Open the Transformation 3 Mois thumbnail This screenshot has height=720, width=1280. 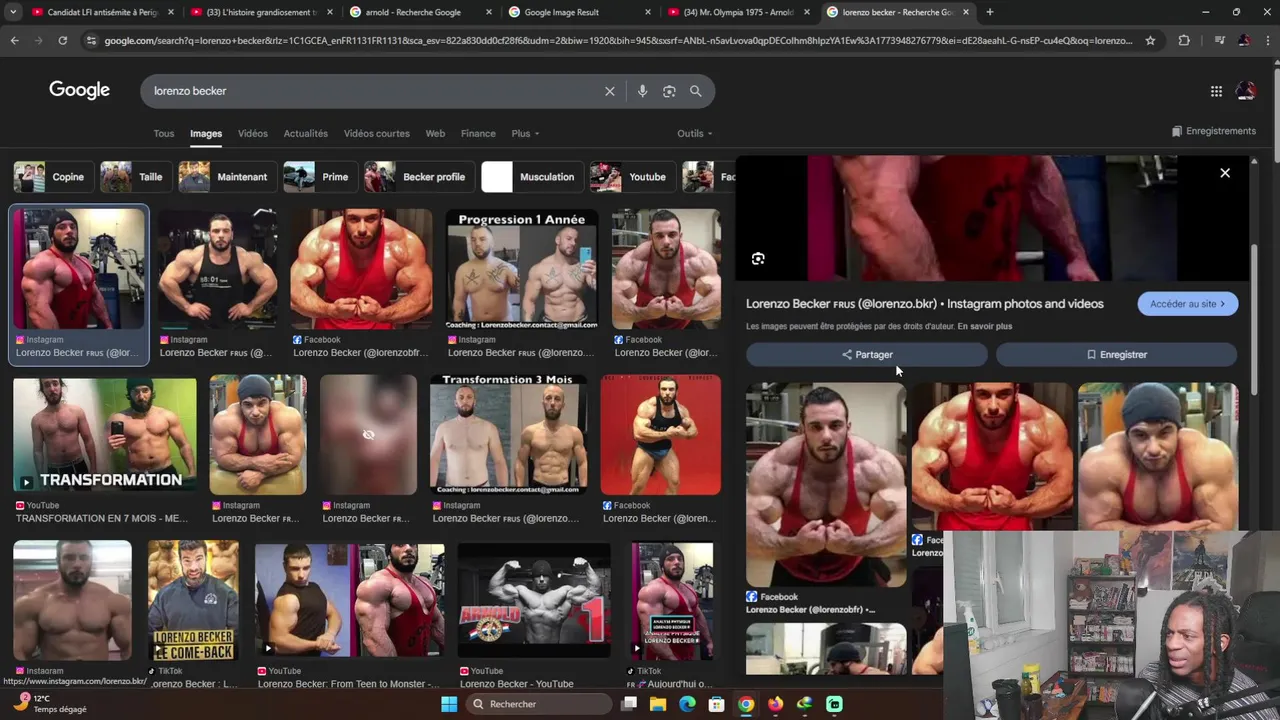point(507,435)
